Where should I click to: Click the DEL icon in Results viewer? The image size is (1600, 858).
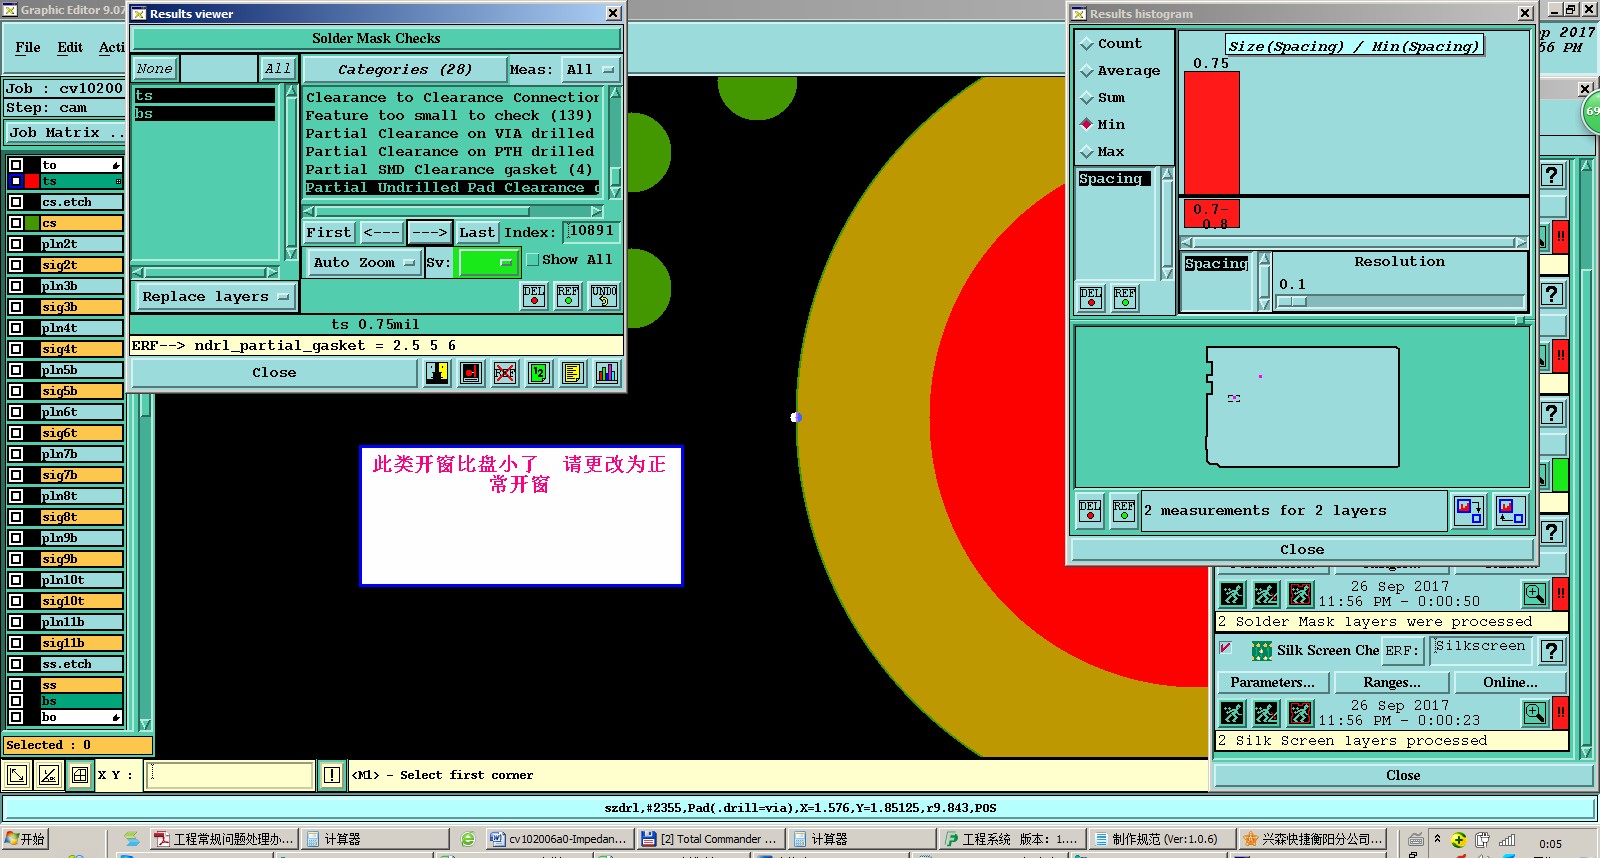[x=534, y=296]
